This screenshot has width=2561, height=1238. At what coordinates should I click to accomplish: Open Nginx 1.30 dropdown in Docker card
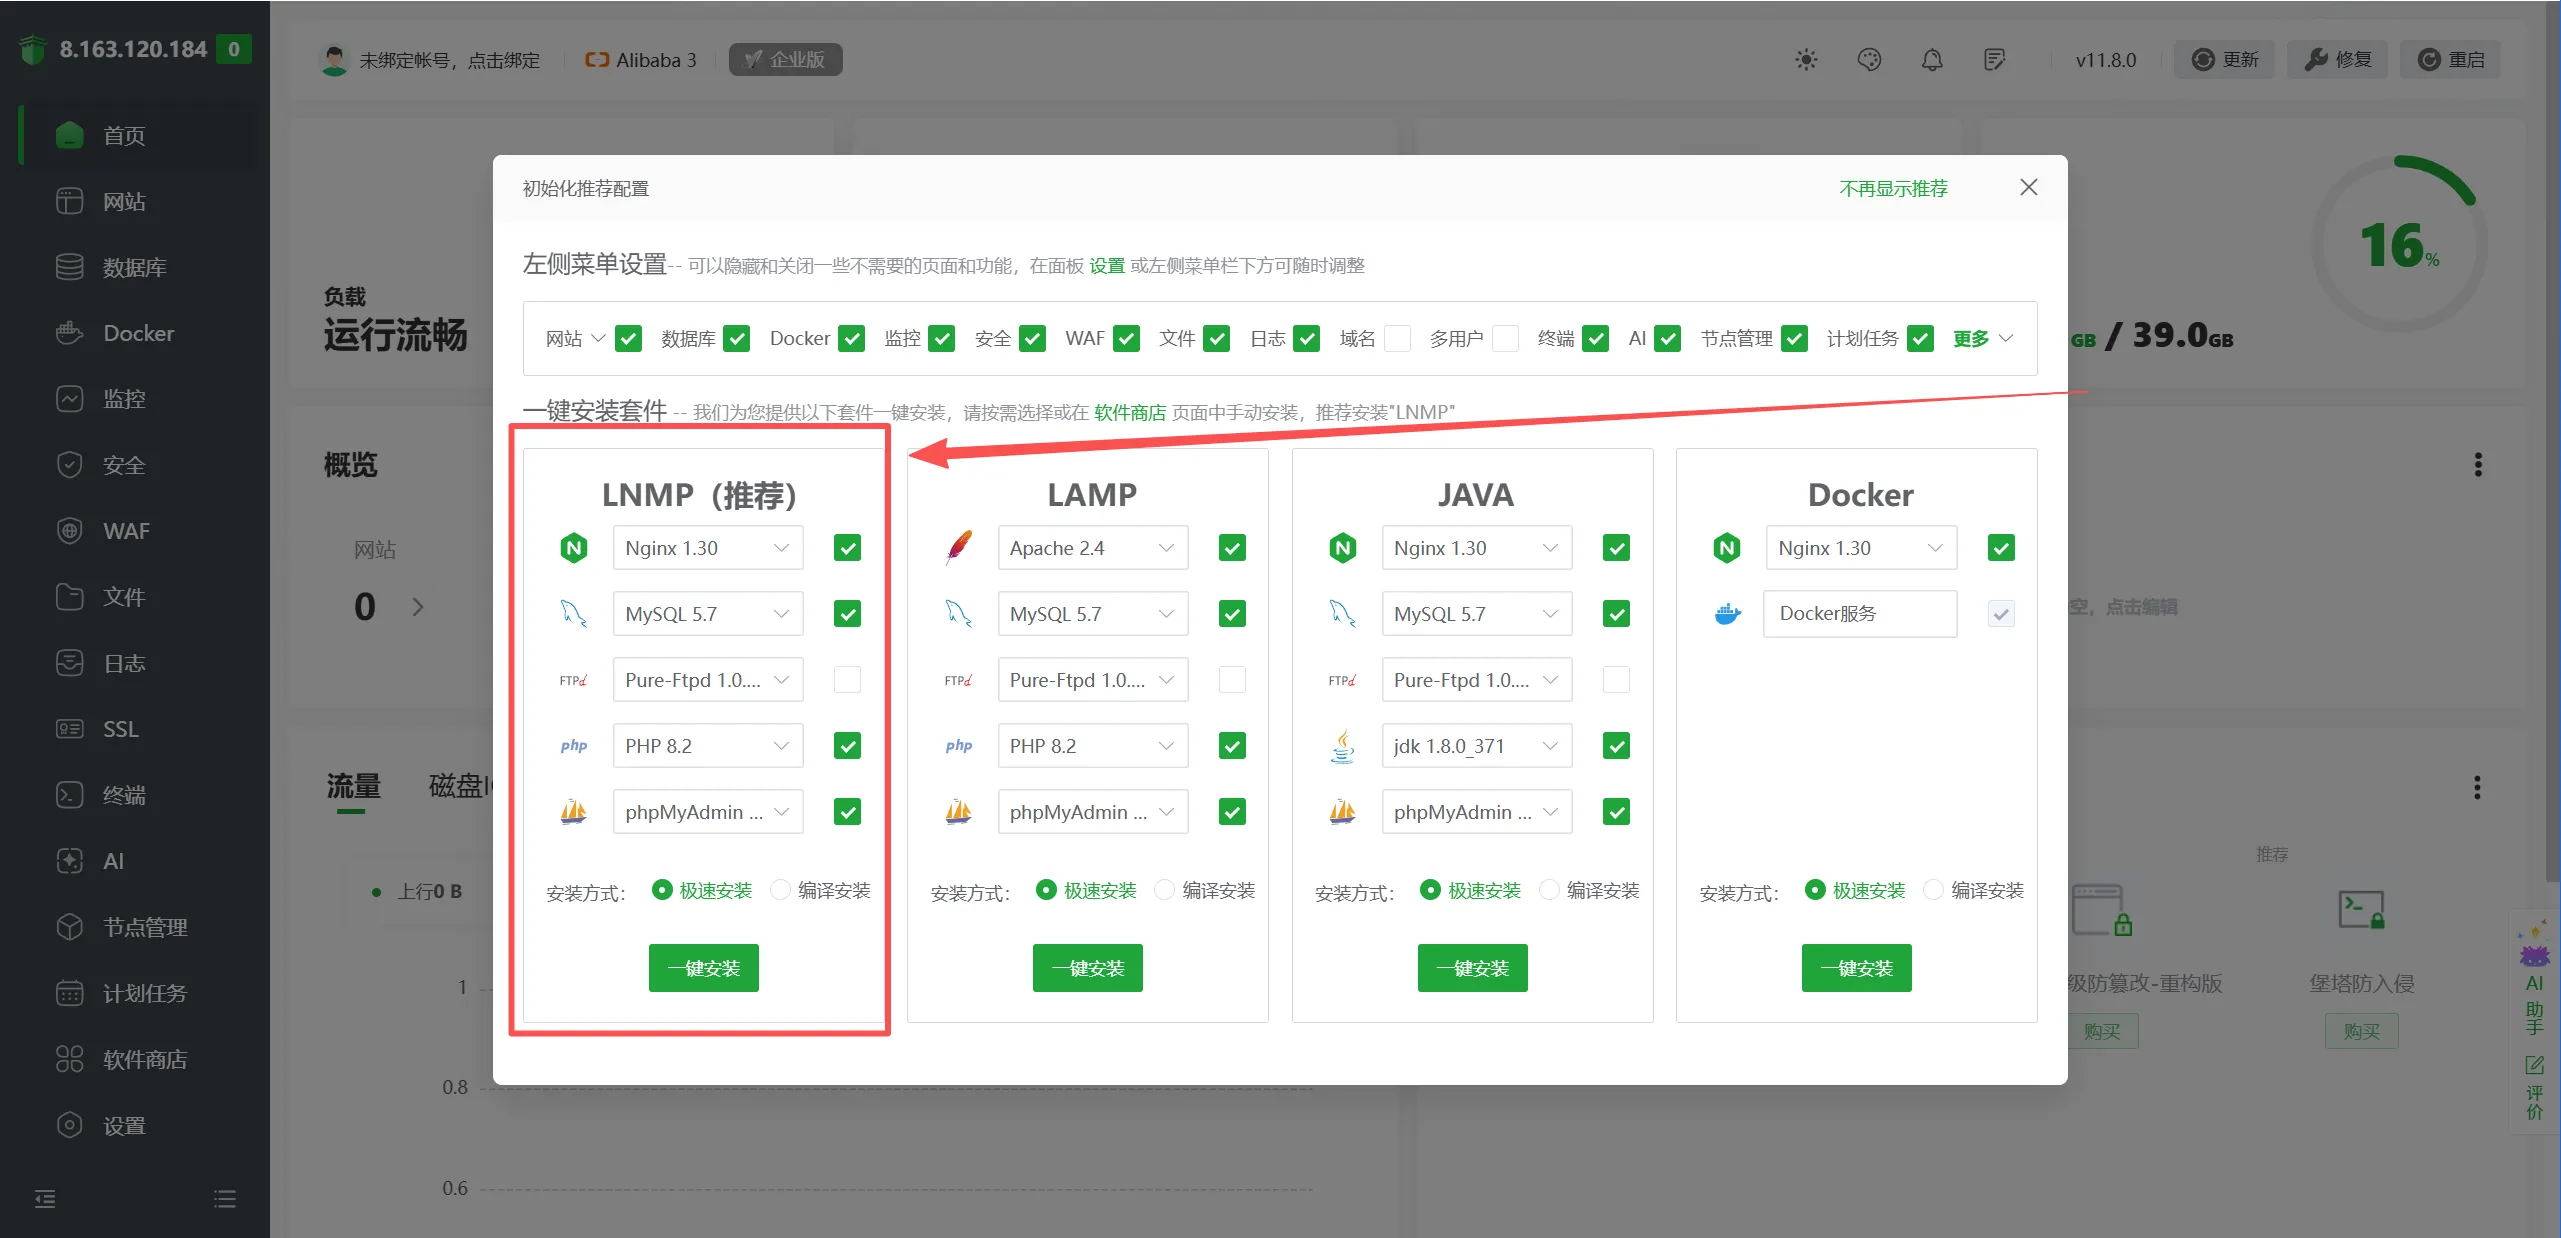click(1861, 548)
